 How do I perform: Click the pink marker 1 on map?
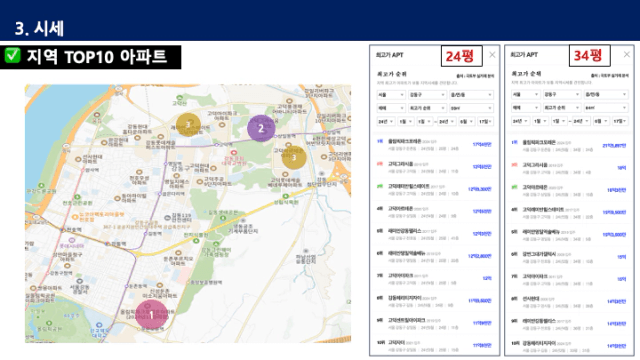151,315
